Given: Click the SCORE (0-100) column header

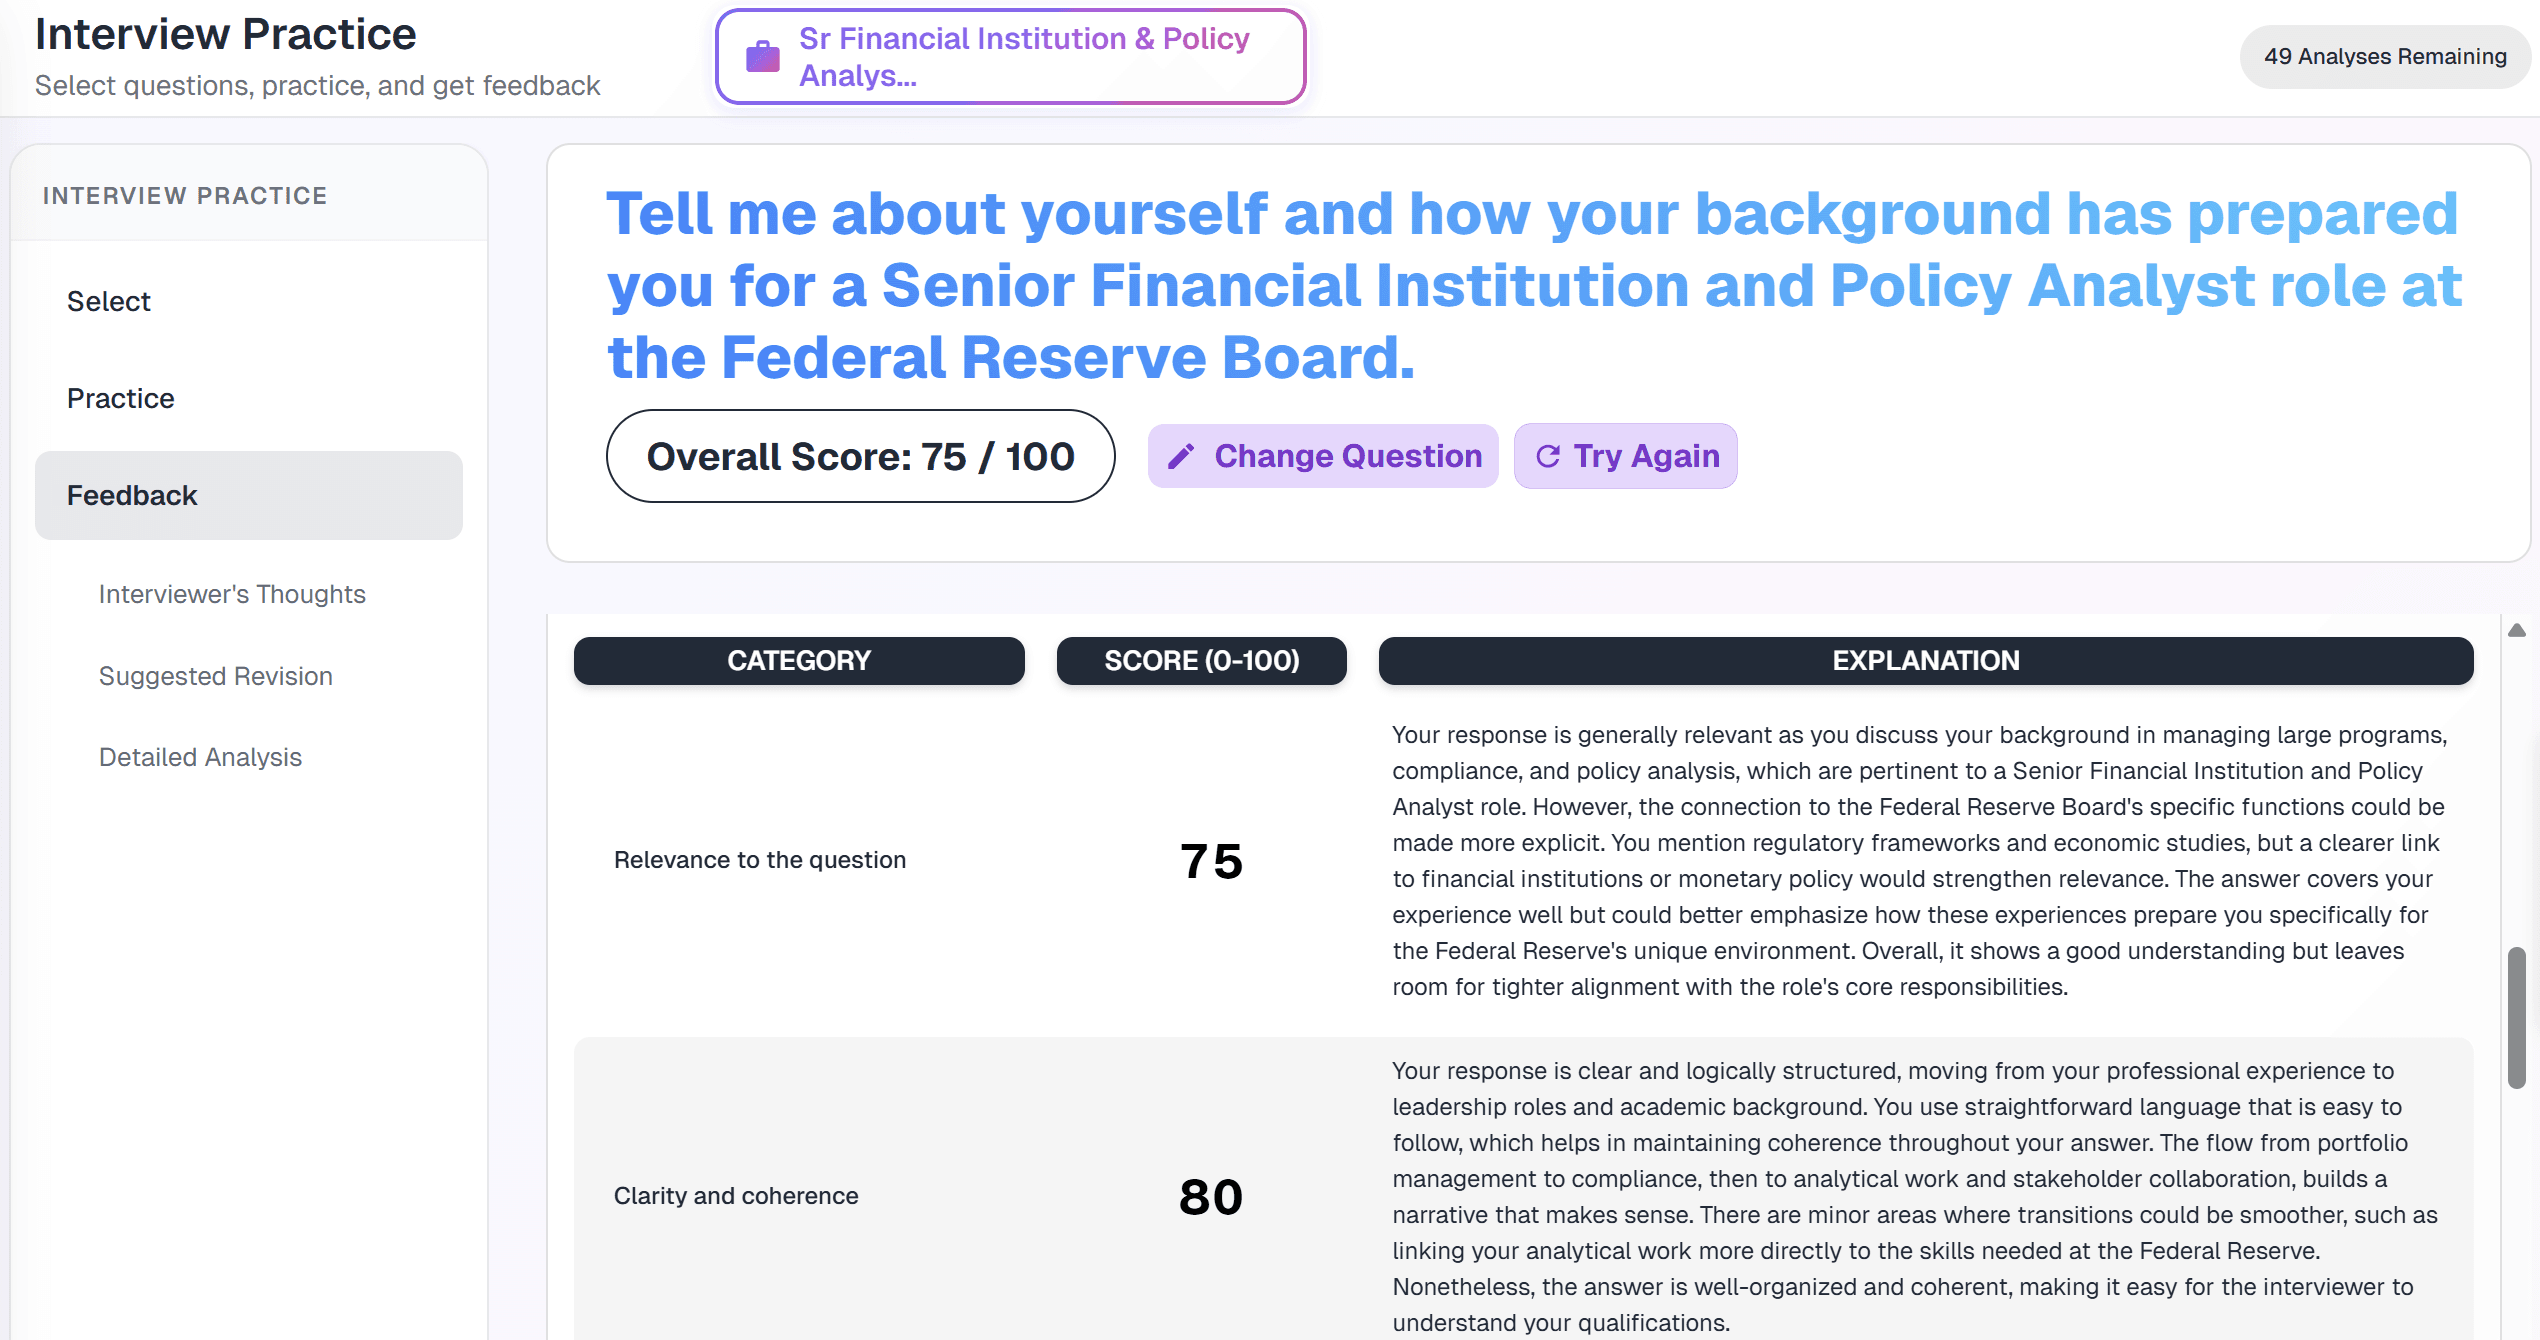Looking at the screenshot, I should (x=1201, y=661).
